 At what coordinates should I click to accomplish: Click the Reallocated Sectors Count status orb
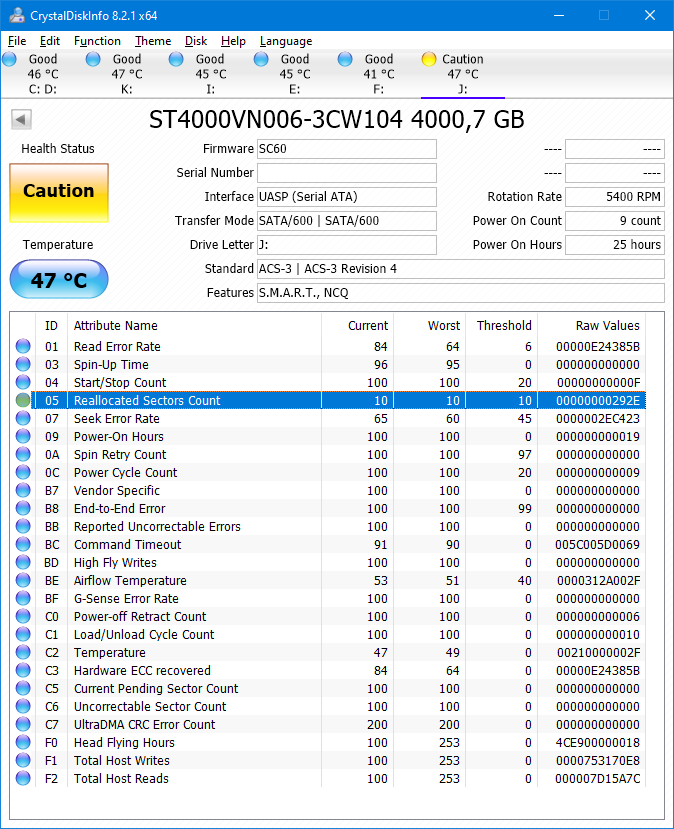pyautogui.click(x=23, y=401)
